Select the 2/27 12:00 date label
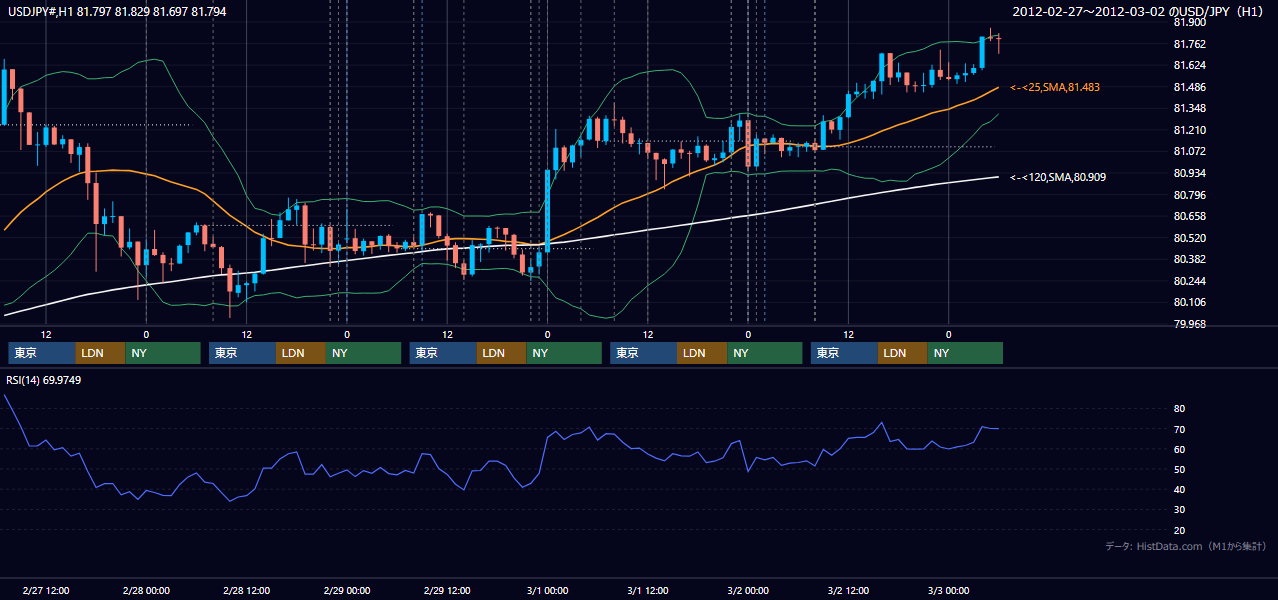Image resolution: width=1278 pixels, height=600 pixels. [46, 590]
